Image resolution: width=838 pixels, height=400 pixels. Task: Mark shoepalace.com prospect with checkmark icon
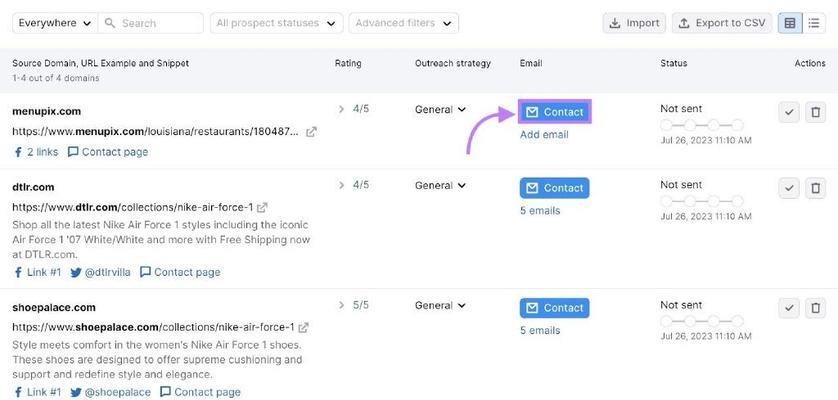point(789,308)
